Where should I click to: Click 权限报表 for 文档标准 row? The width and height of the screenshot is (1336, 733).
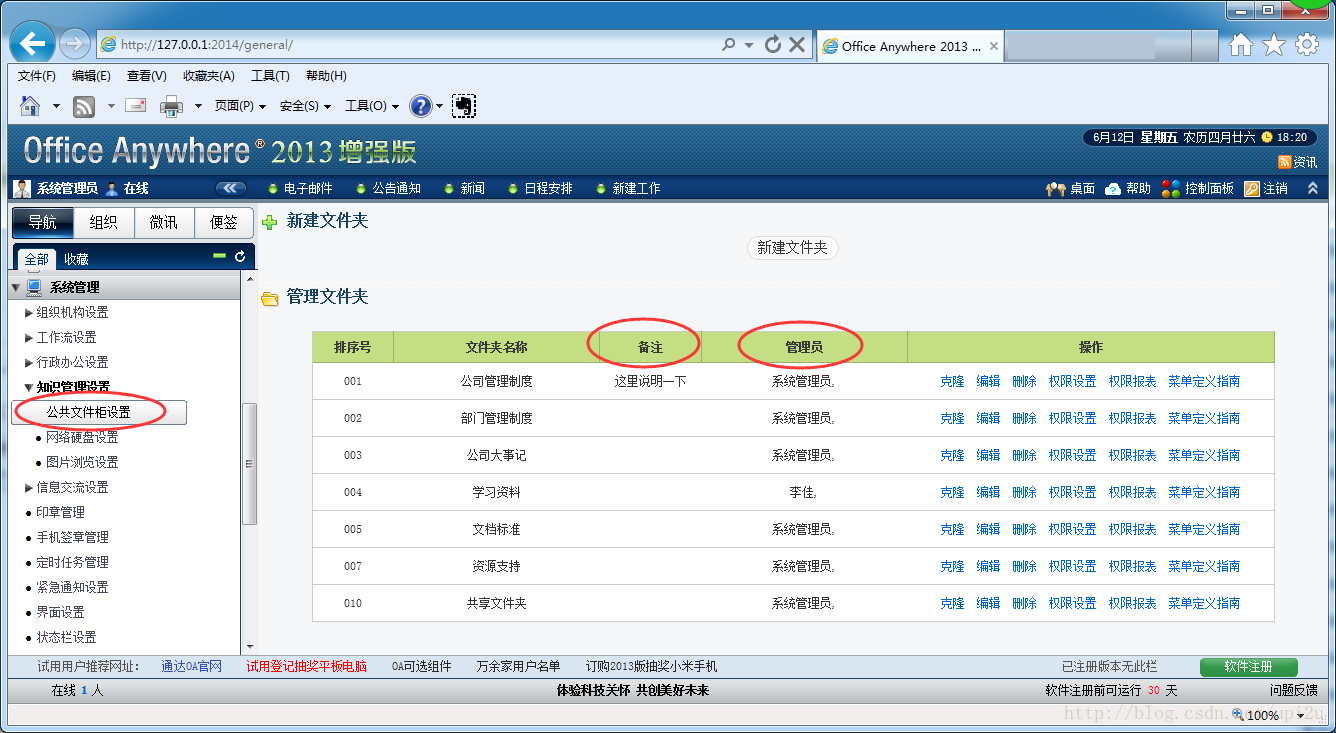click(1132, 529)
